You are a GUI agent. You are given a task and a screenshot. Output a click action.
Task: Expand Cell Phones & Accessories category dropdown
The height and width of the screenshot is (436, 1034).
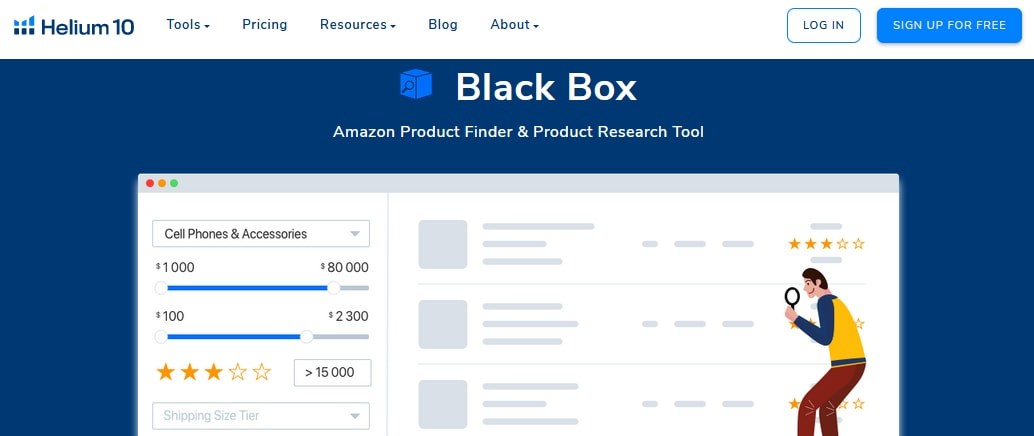pyautogui.click(x=260, y=234)
